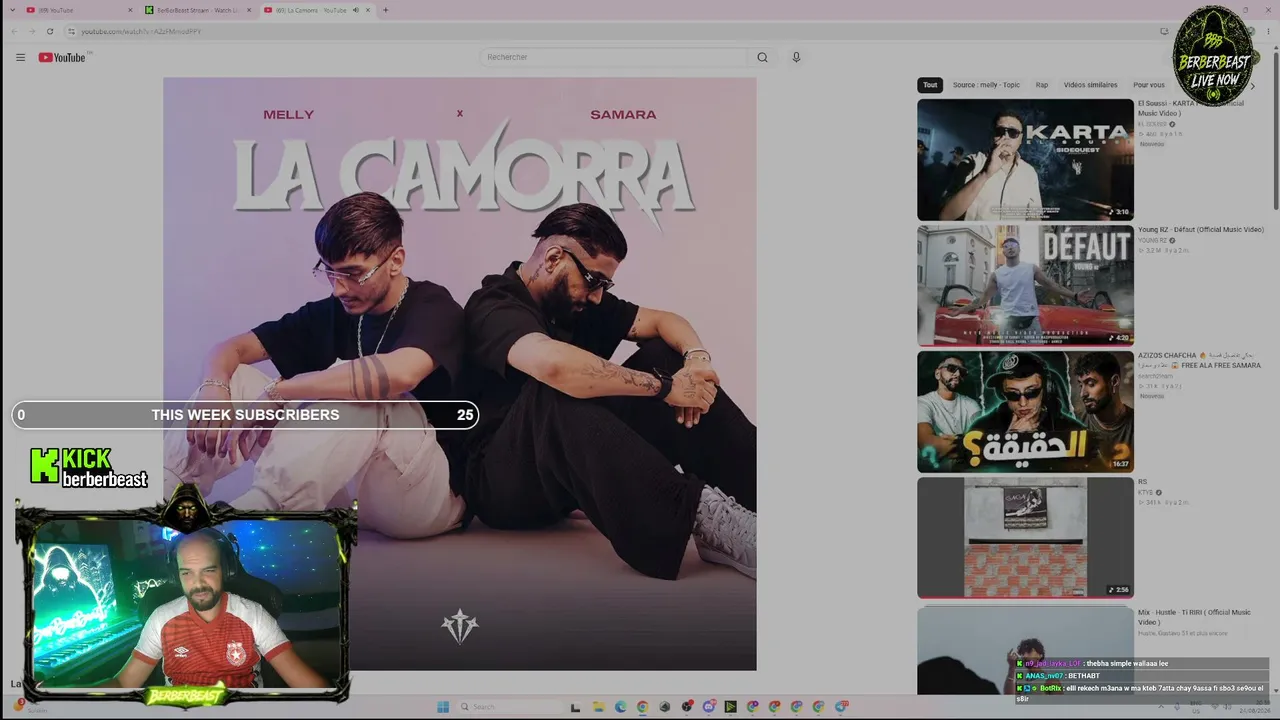Viewport: 1280px width, 720px height.
Task: Open Task View on the taskbar
Action: [x=575, y=707]
